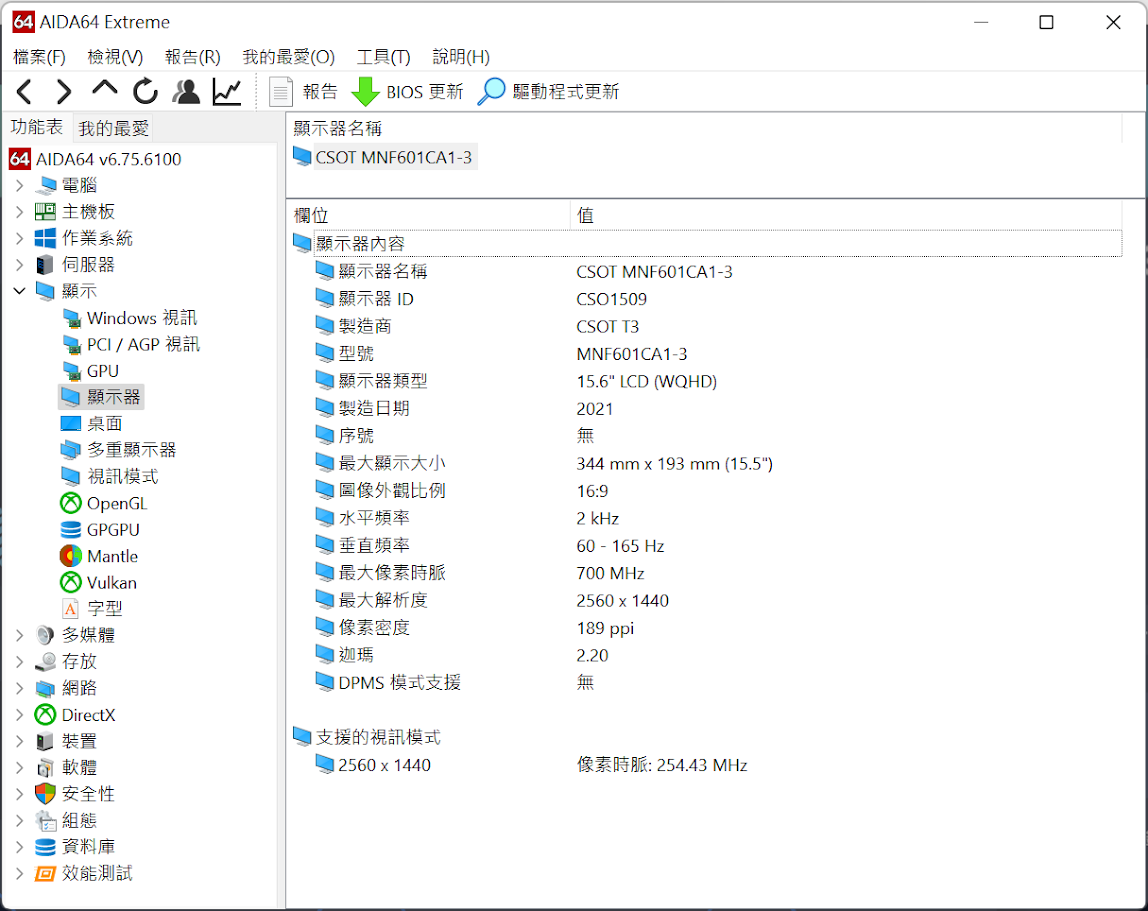The height and width of the screenshot is (911, 1148).
Task: Select the 多媒體 speaker icon
Action: coord(45,636)
